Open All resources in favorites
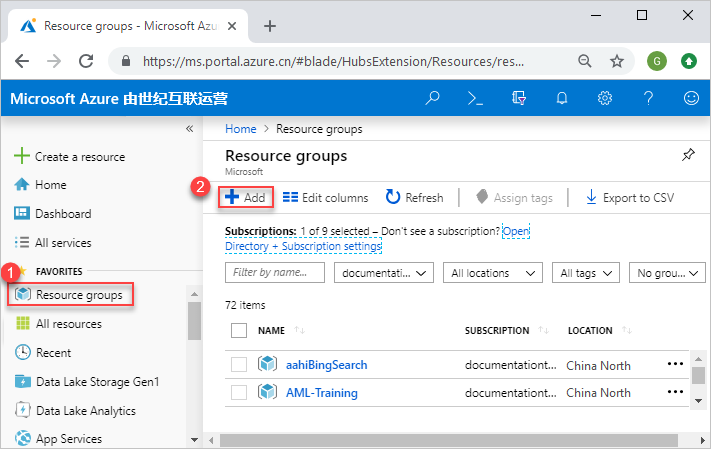Viewport: 711px width, 449px height. click(58, 324)
